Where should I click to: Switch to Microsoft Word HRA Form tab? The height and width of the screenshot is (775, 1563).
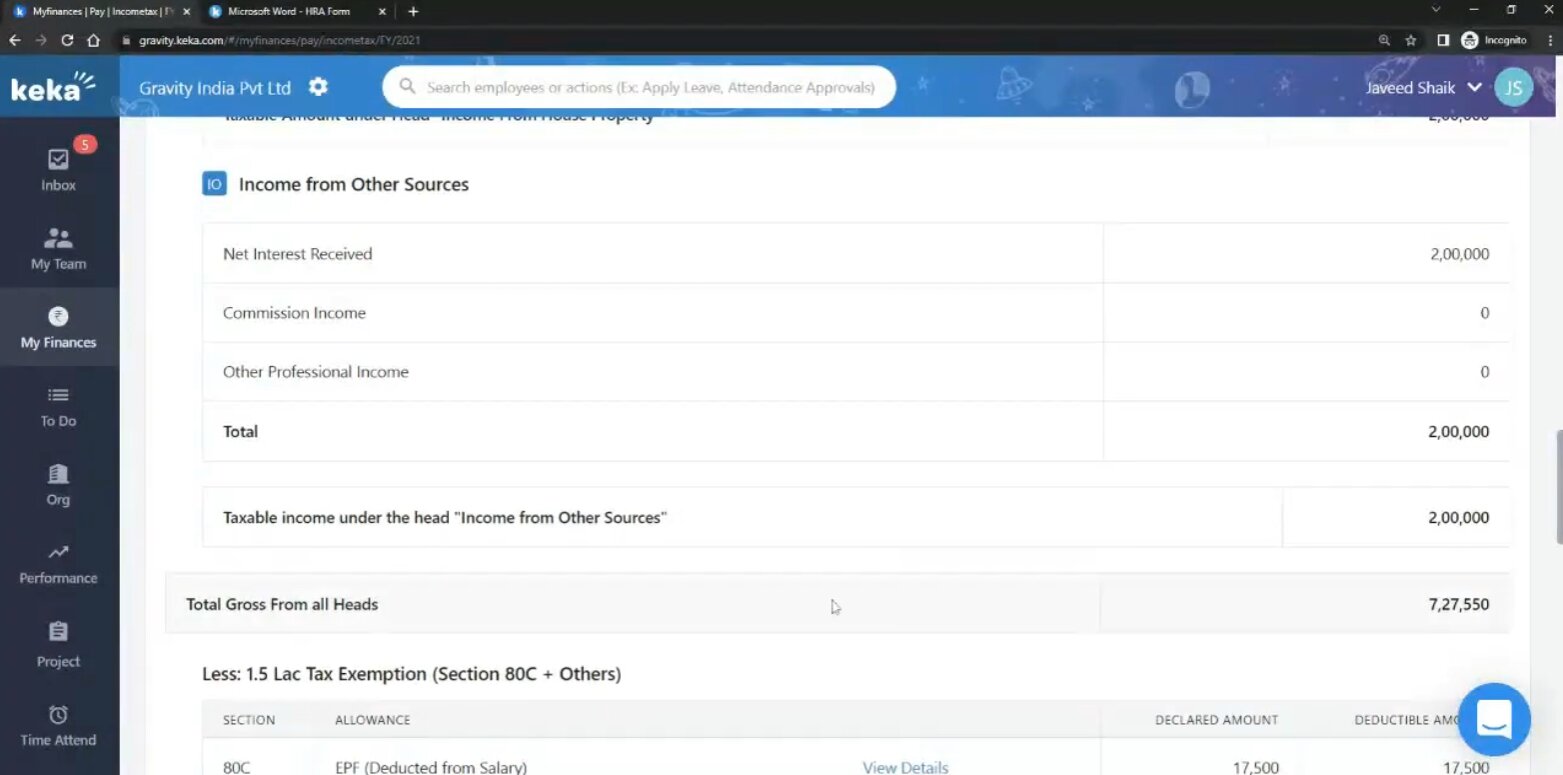click(x=288, y=11)
